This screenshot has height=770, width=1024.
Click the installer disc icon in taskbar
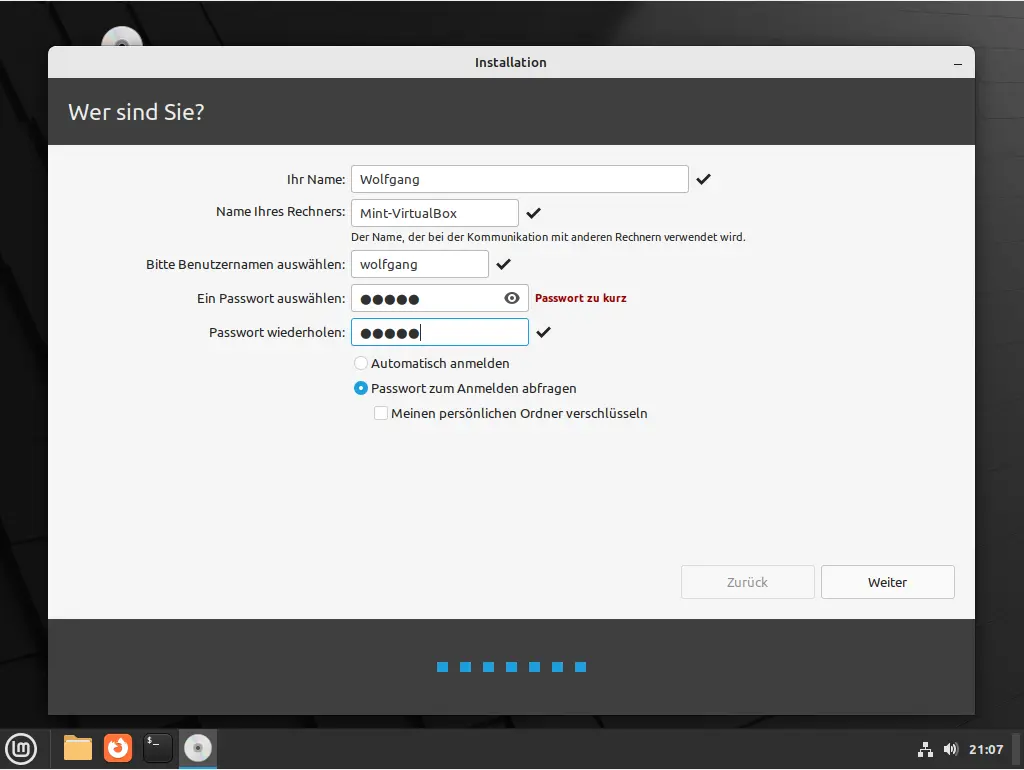click(198, 748)
